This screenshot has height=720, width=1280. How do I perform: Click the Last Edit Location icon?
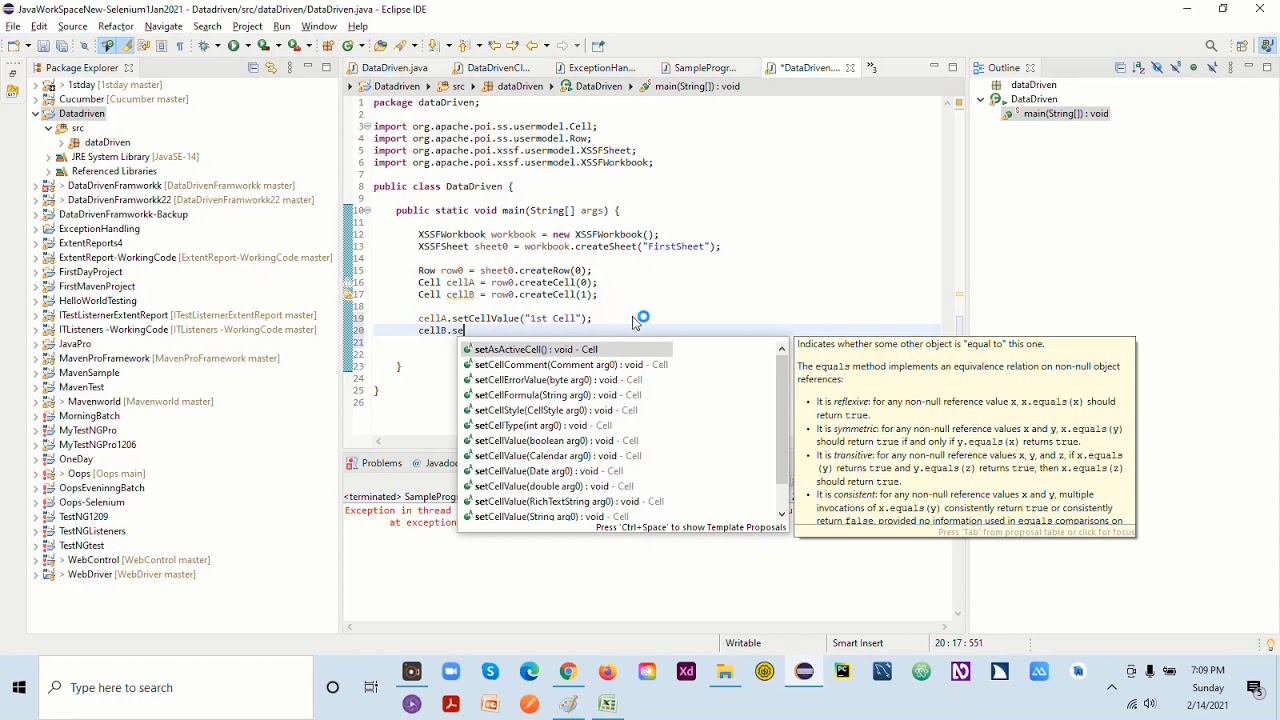(494, 45)
